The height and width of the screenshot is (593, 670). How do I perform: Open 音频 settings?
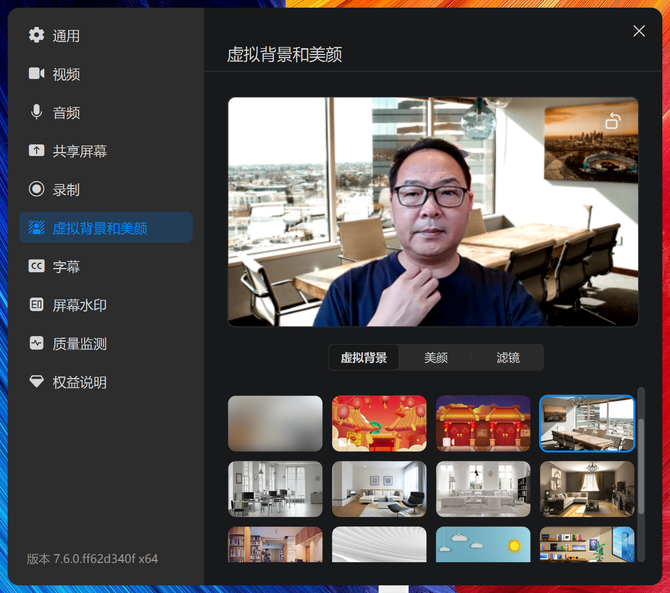click(106, 112)
